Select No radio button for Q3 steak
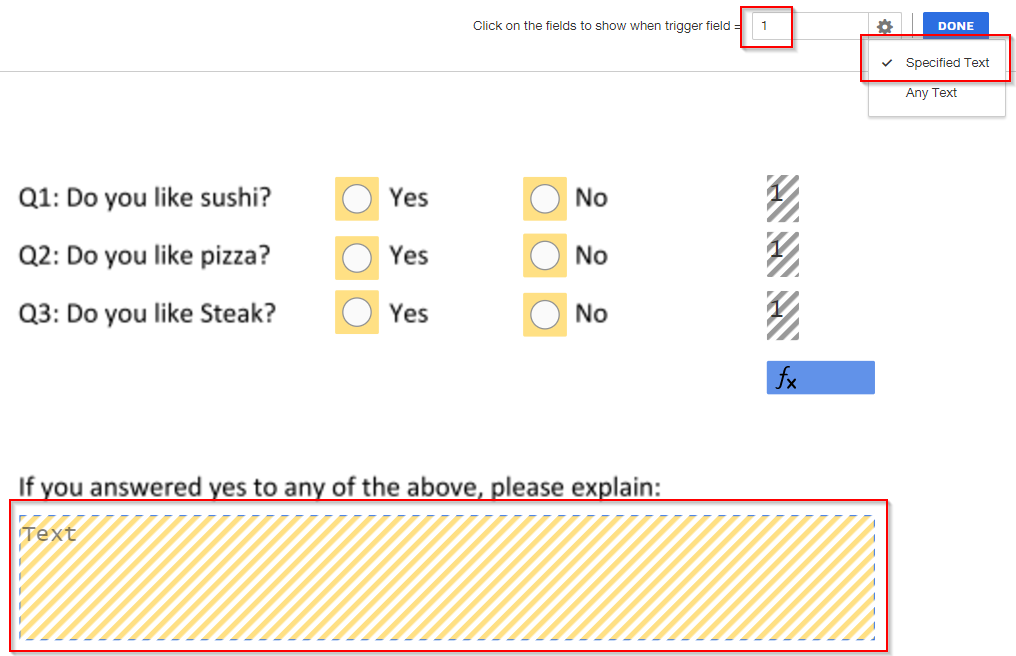 544,314
